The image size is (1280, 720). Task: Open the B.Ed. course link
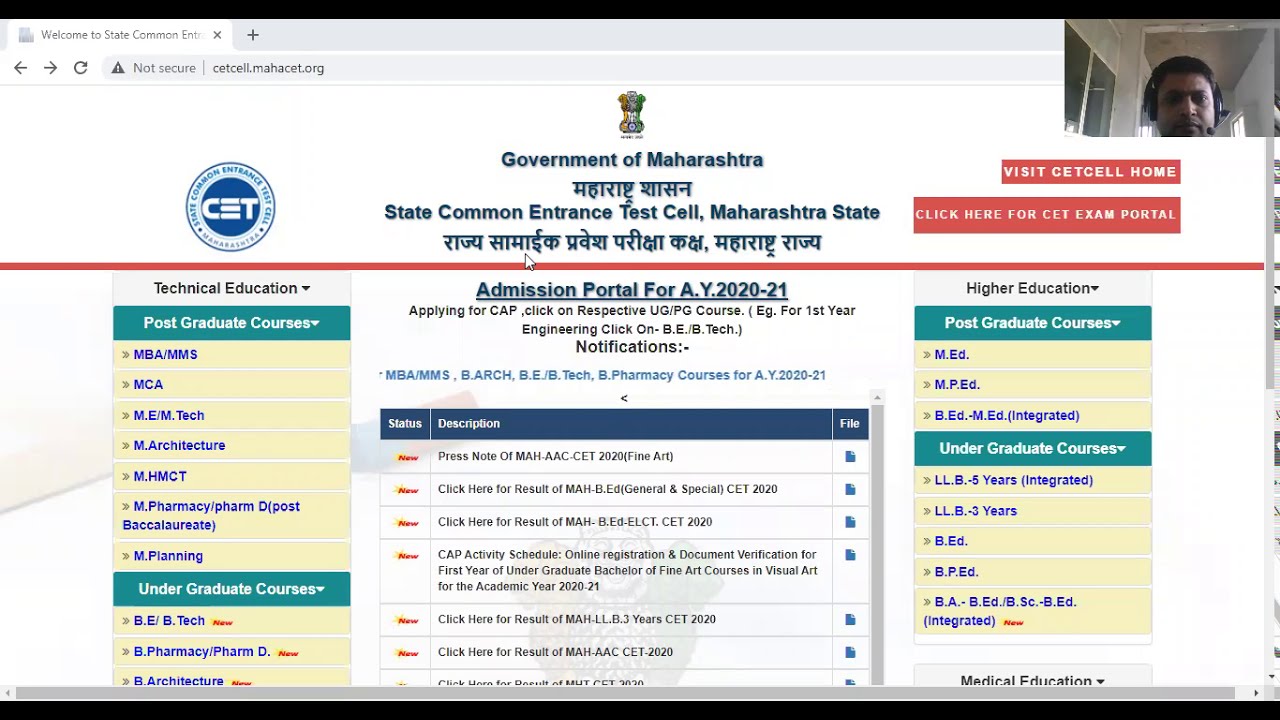pyautogui.click(x=951, y=541)
